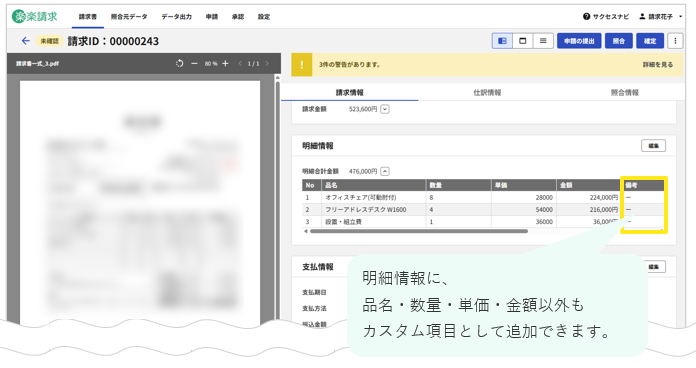Open the 設定 menu

pos(264,17)
